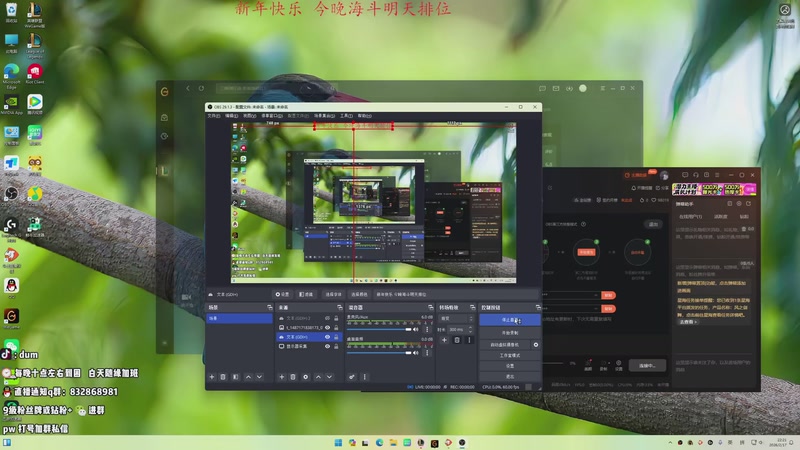Click the add source plus icon

click(x=281, y=377)
